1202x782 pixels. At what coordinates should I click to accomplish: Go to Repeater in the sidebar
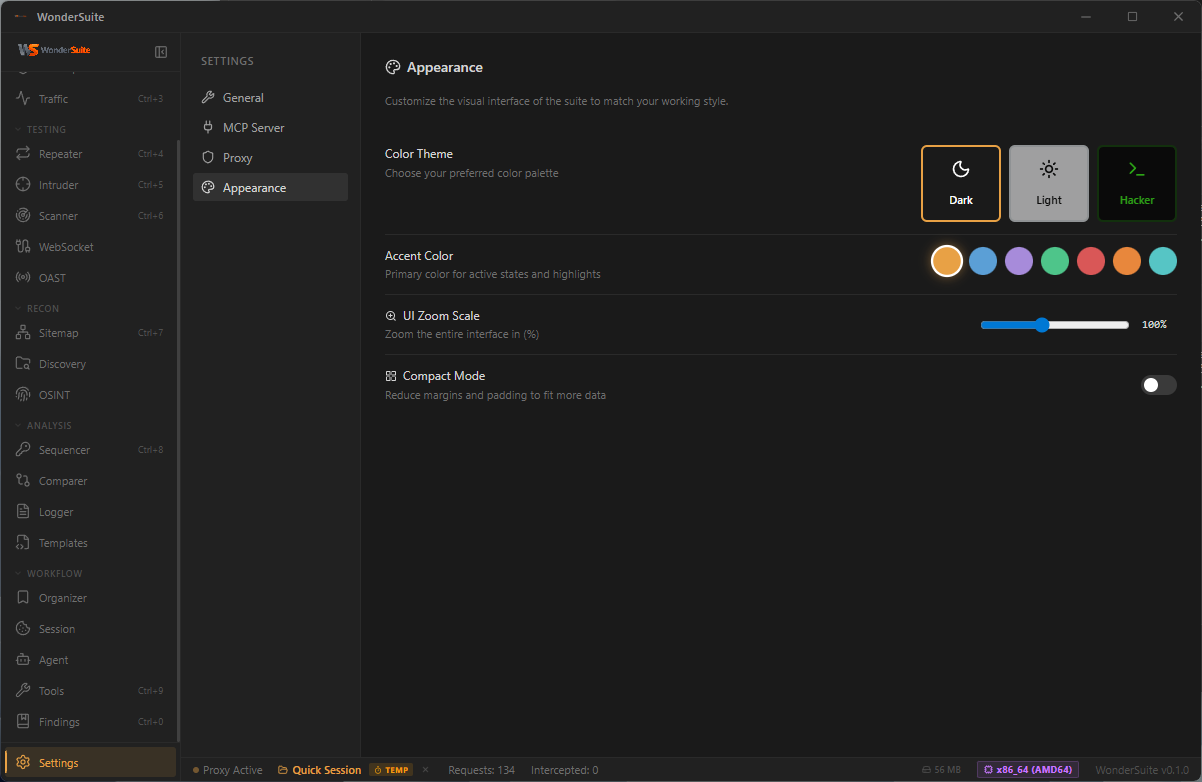coord(89,154)
